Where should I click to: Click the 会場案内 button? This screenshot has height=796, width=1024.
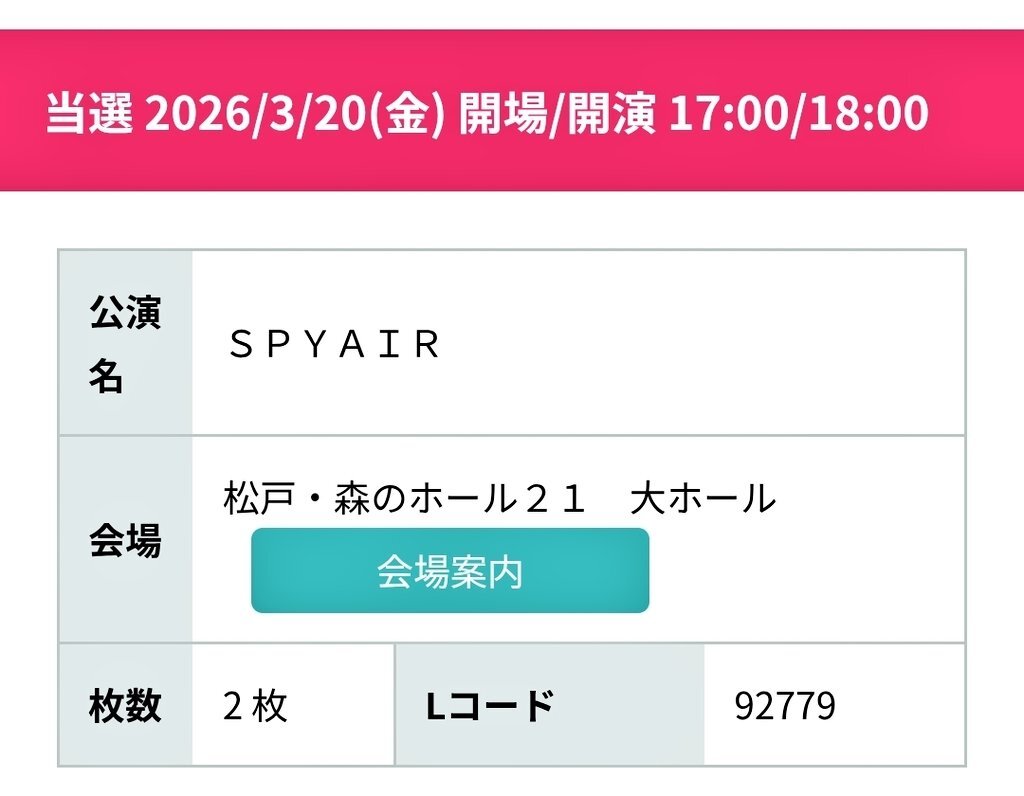point(449,571)
